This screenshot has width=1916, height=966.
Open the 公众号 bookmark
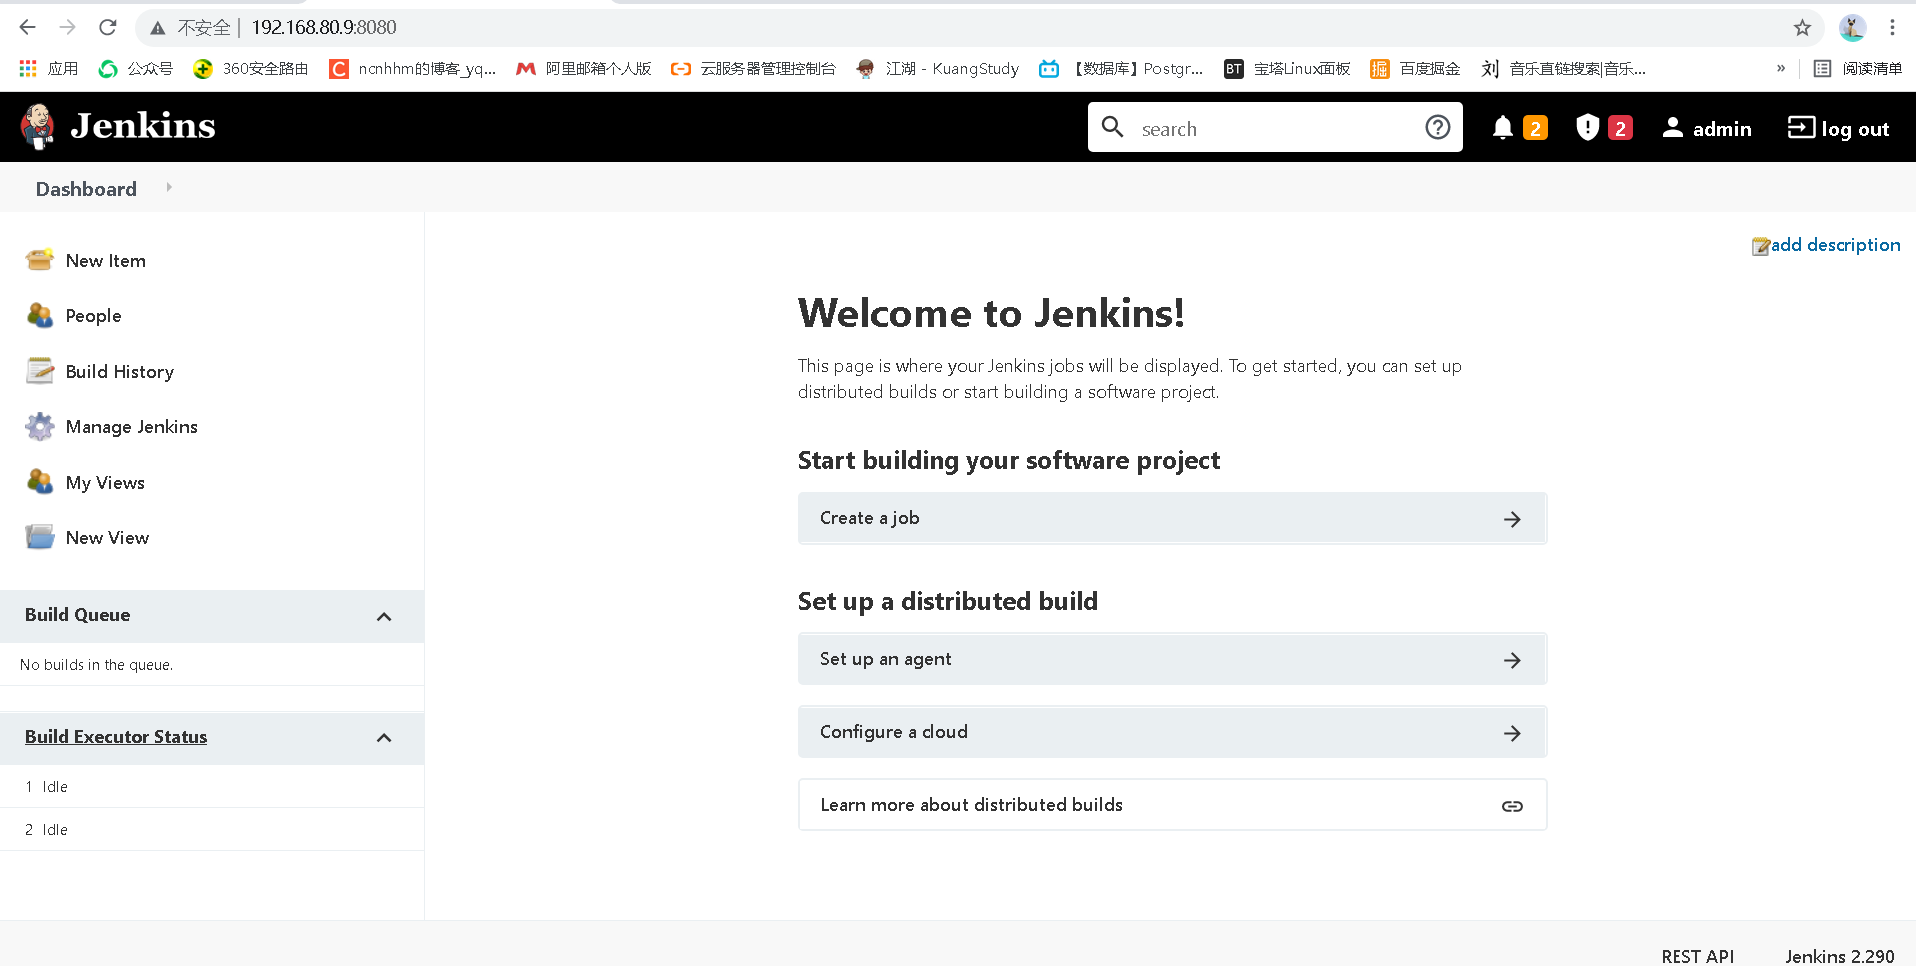135,68
